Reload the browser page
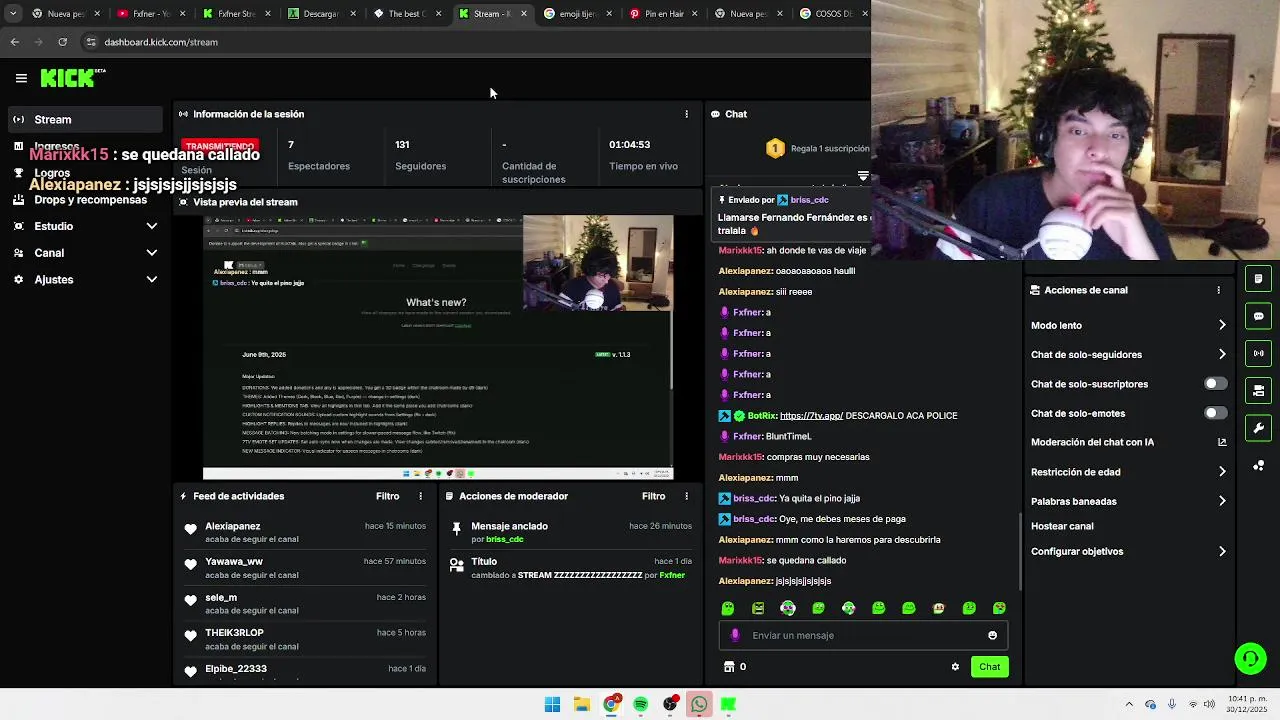Image resolution: width=1280 pixels, height=720 pixels. pos(62,42)
